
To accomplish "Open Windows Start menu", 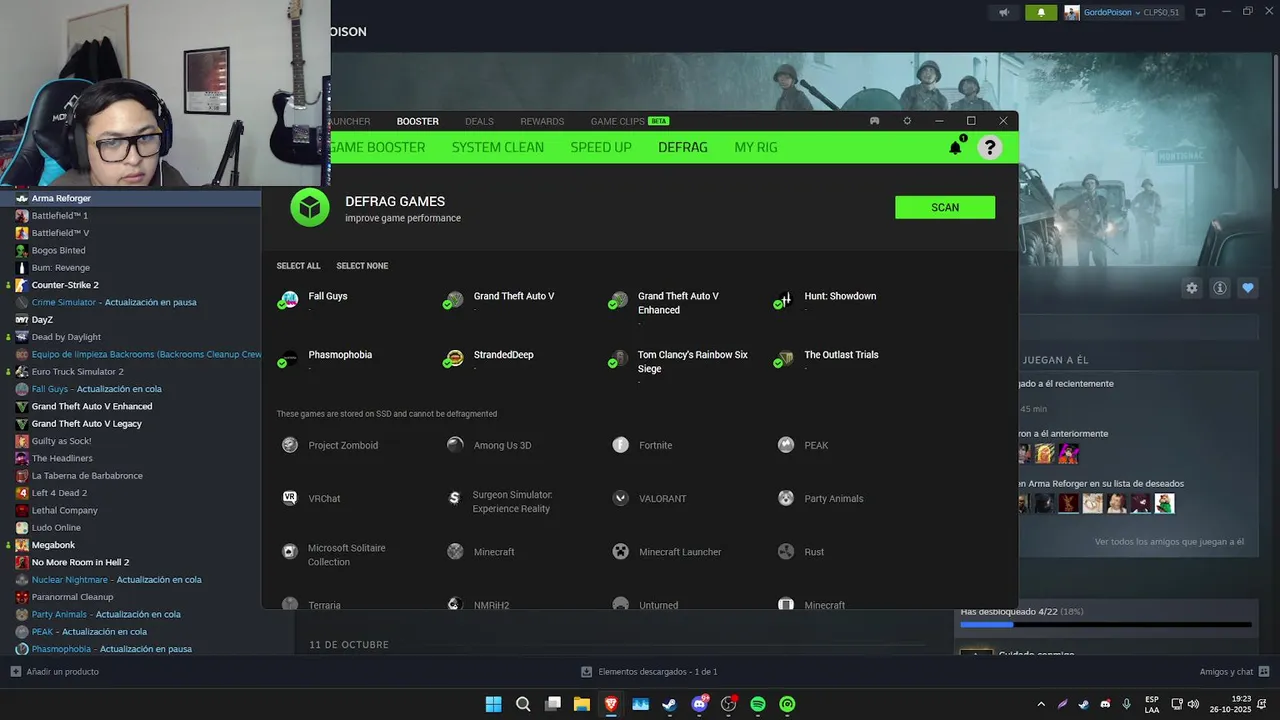I will (493, 704).
